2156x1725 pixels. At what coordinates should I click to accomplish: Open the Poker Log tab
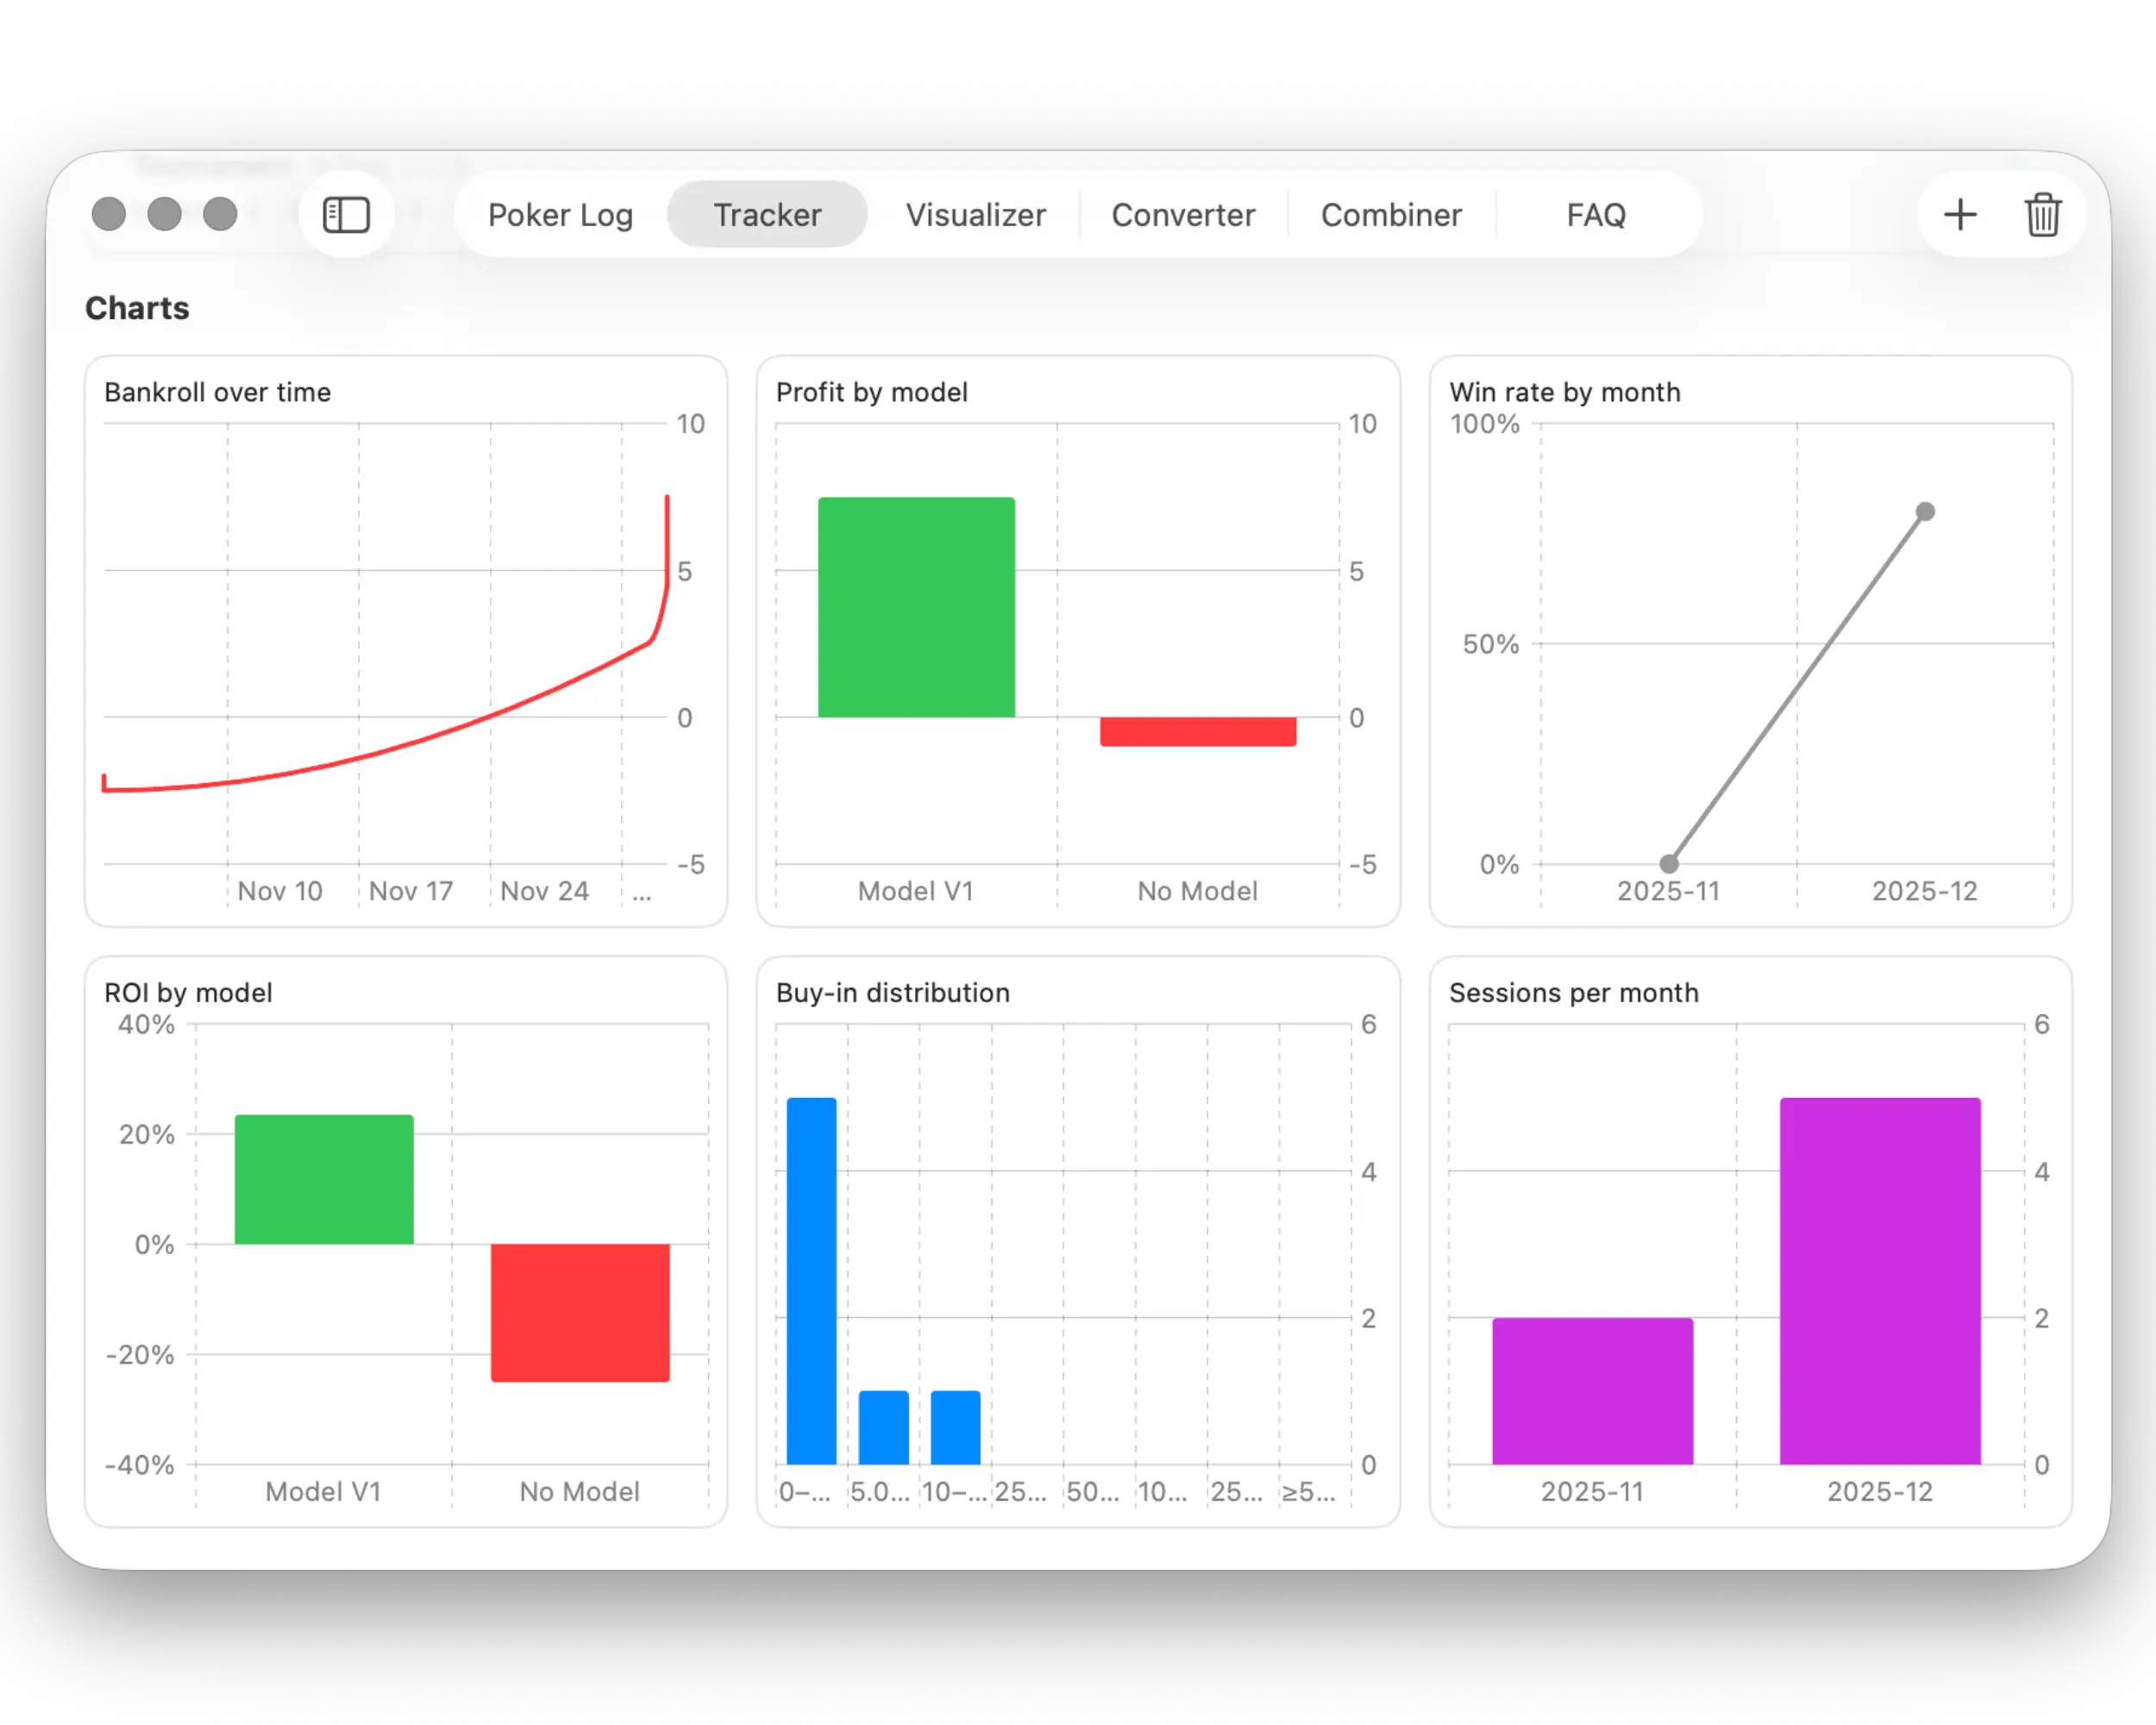coord(560,214)
